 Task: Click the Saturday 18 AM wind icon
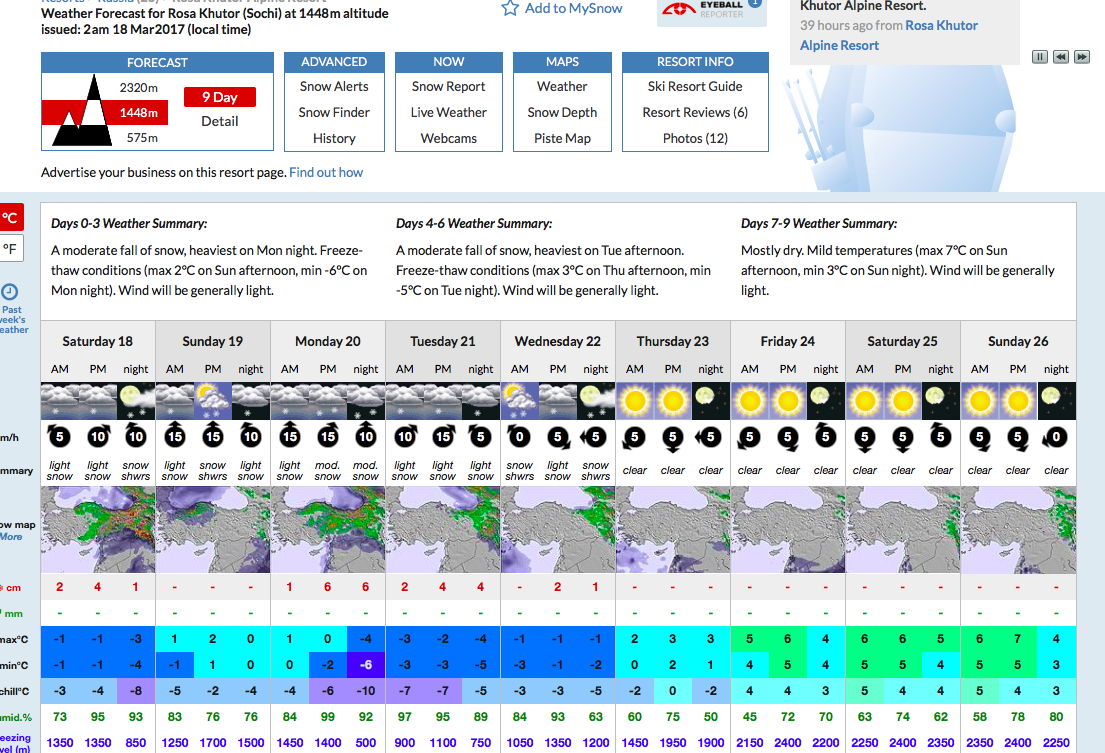coord(60,436)
